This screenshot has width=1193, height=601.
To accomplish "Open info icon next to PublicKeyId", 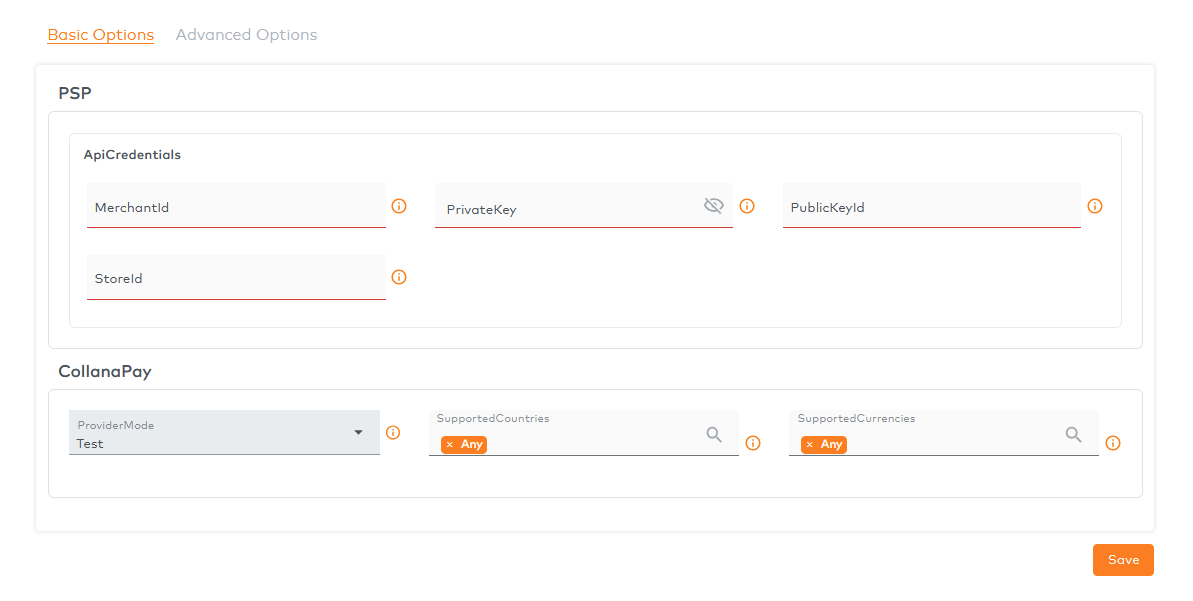I will [1095, 206].
